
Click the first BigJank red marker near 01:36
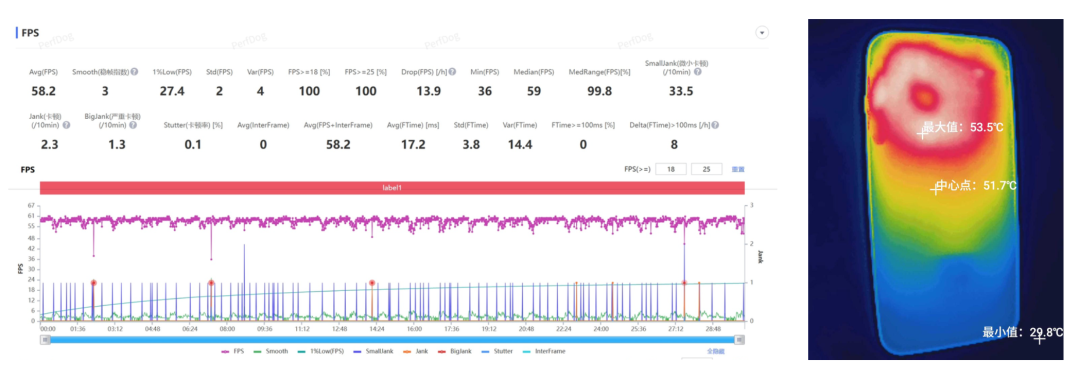tap(94, 283)
